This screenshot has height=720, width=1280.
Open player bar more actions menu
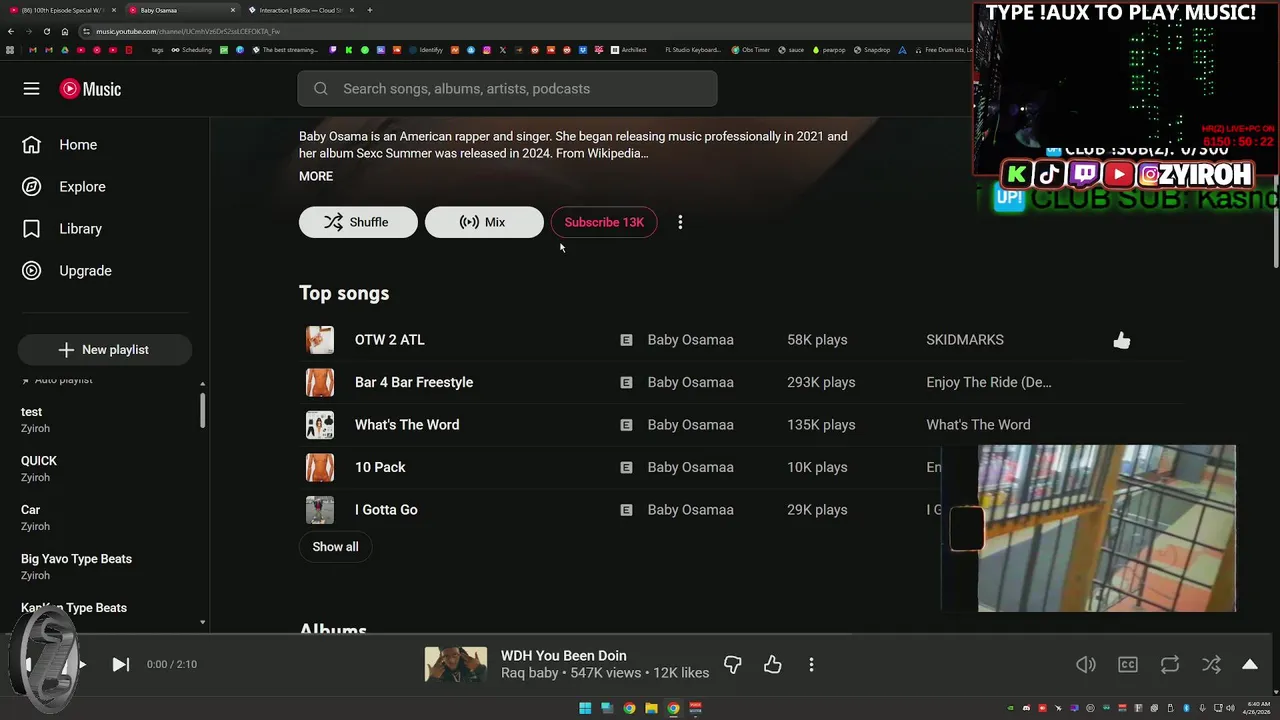pyautogui.click(x=811, y=664)
